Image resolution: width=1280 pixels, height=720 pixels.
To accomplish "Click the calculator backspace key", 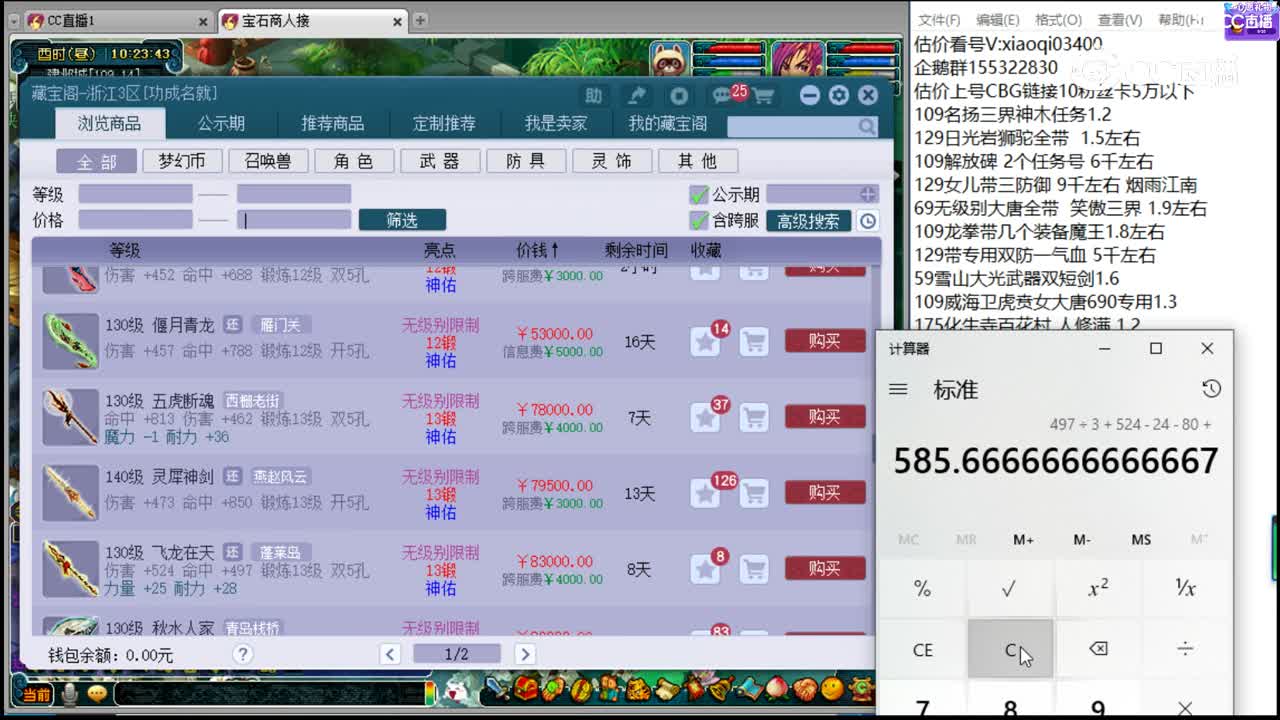I will coord(1097,649).
